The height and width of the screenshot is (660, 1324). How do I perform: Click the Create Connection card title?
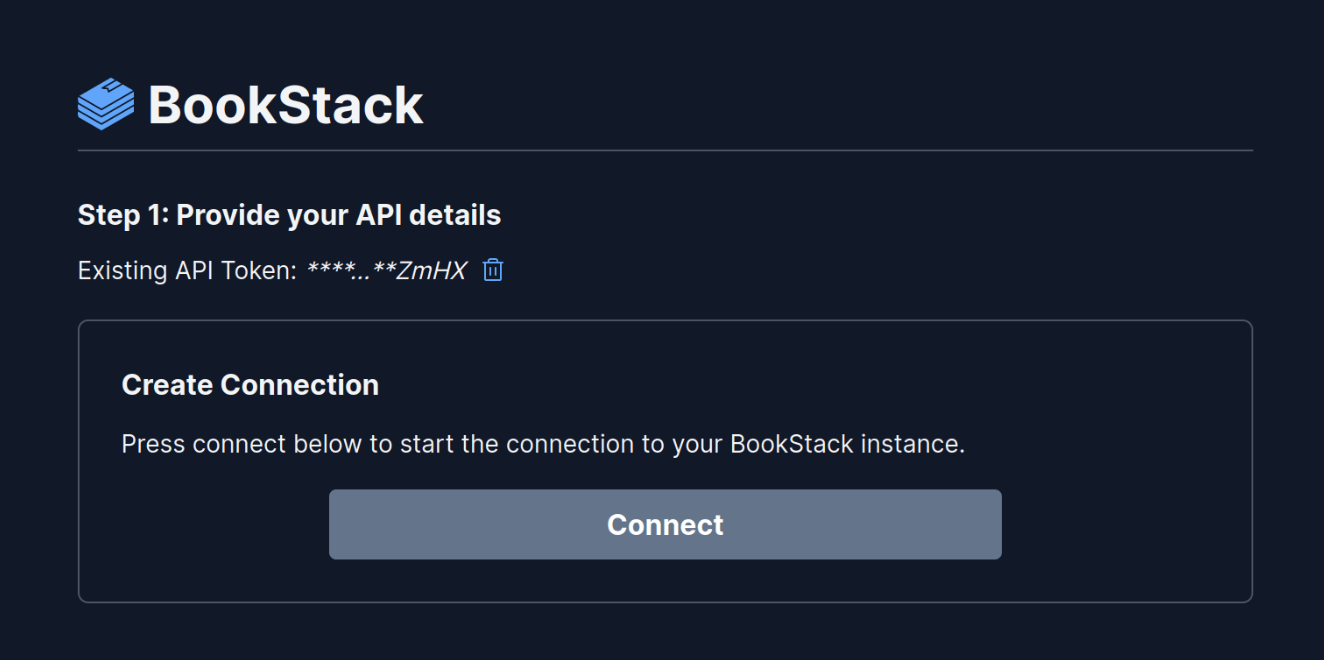point(250,384)
